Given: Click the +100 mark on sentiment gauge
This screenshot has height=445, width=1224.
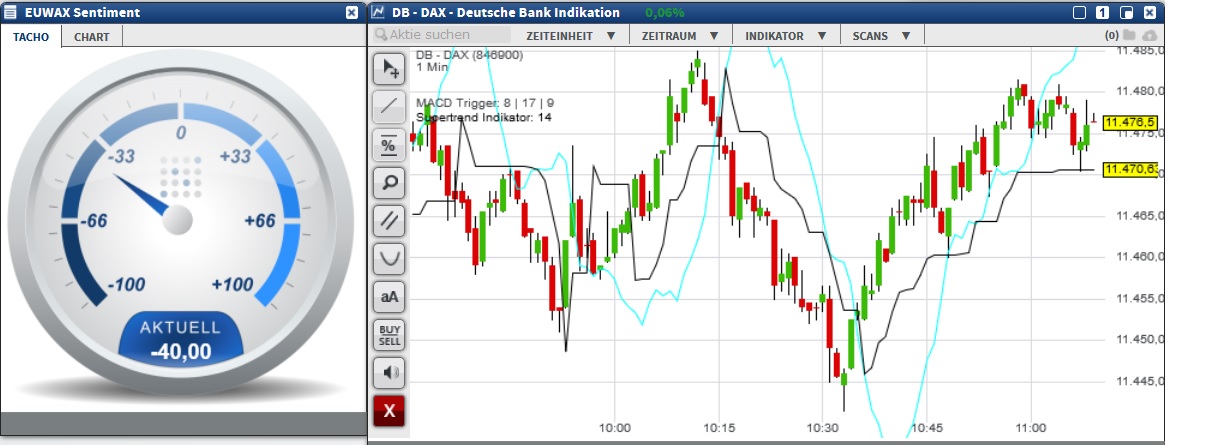Looking at the screenshot, I should click(x=232, y=285).
